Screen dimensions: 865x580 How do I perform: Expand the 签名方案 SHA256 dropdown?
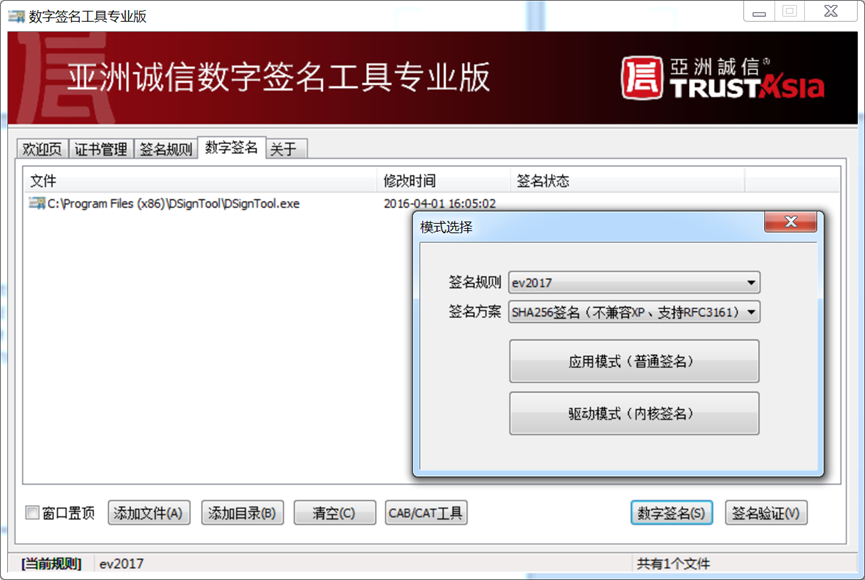pos(634,312)
